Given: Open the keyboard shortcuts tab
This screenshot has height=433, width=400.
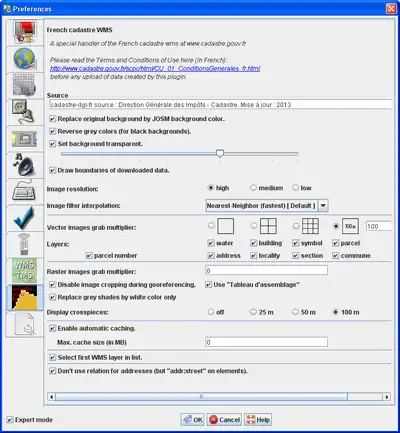Looking at the screenshot, I should point(24,192).
